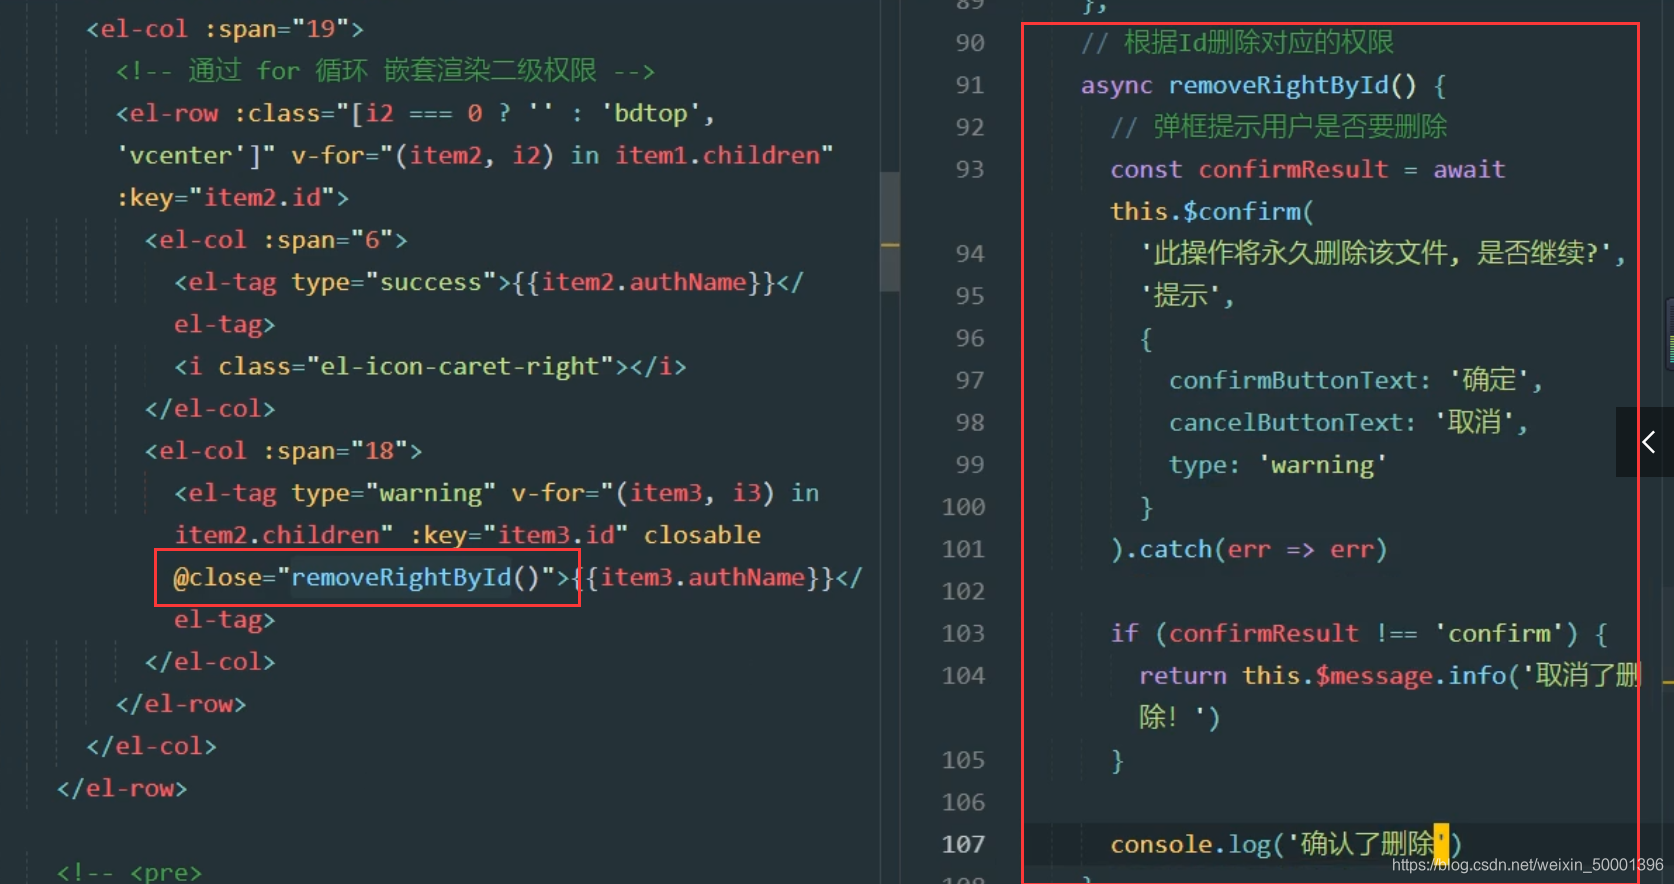The image size is (1674, 884).
Task: Click line number 103 in the gutter
Action: pyautogui.click(x=963, y=633)
